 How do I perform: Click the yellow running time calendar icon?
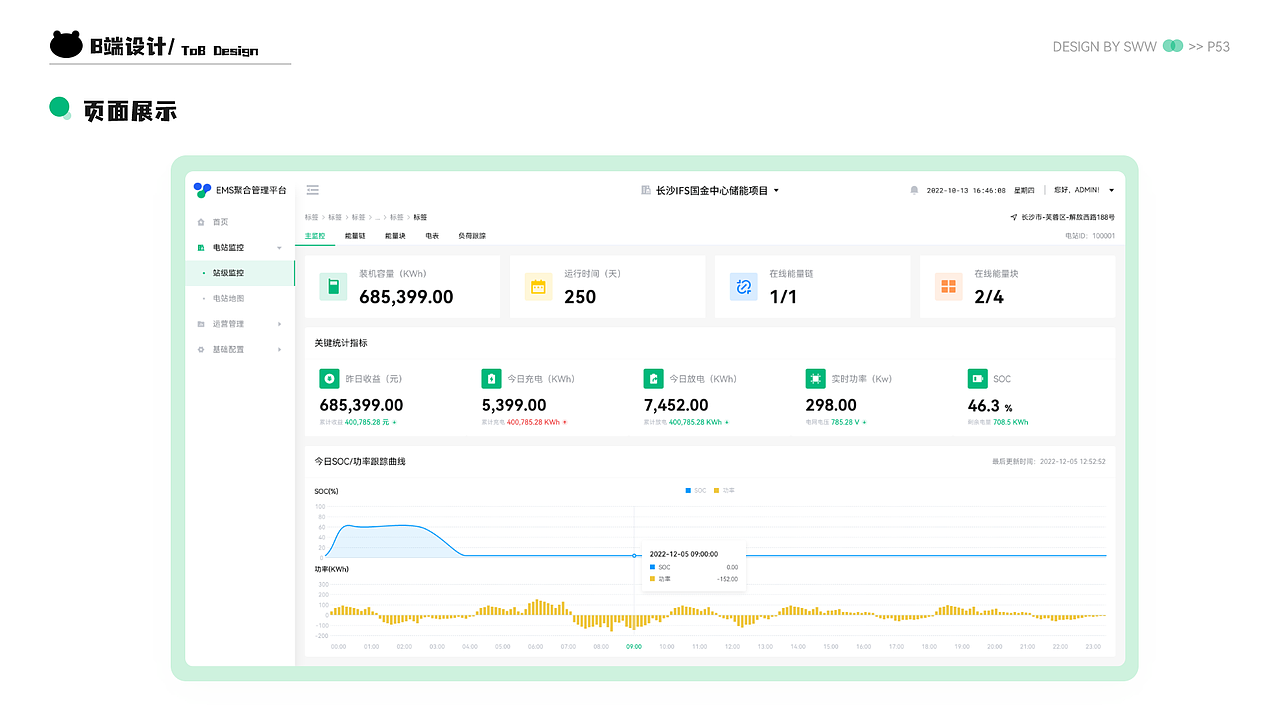(538, 287)
